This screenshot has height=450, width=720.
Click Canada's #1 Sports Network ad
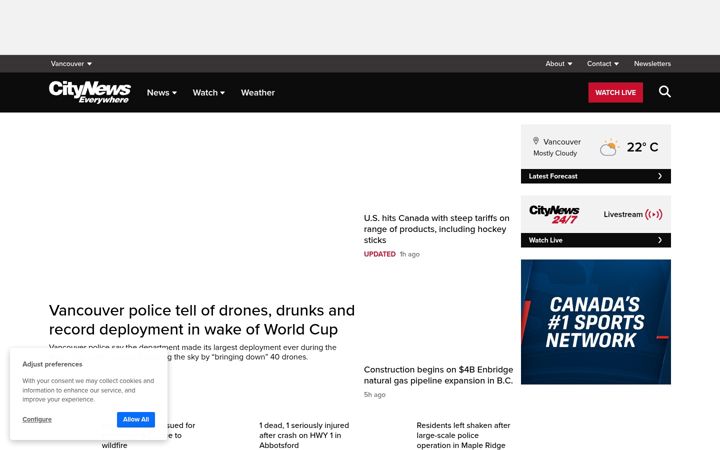point(596,322)
